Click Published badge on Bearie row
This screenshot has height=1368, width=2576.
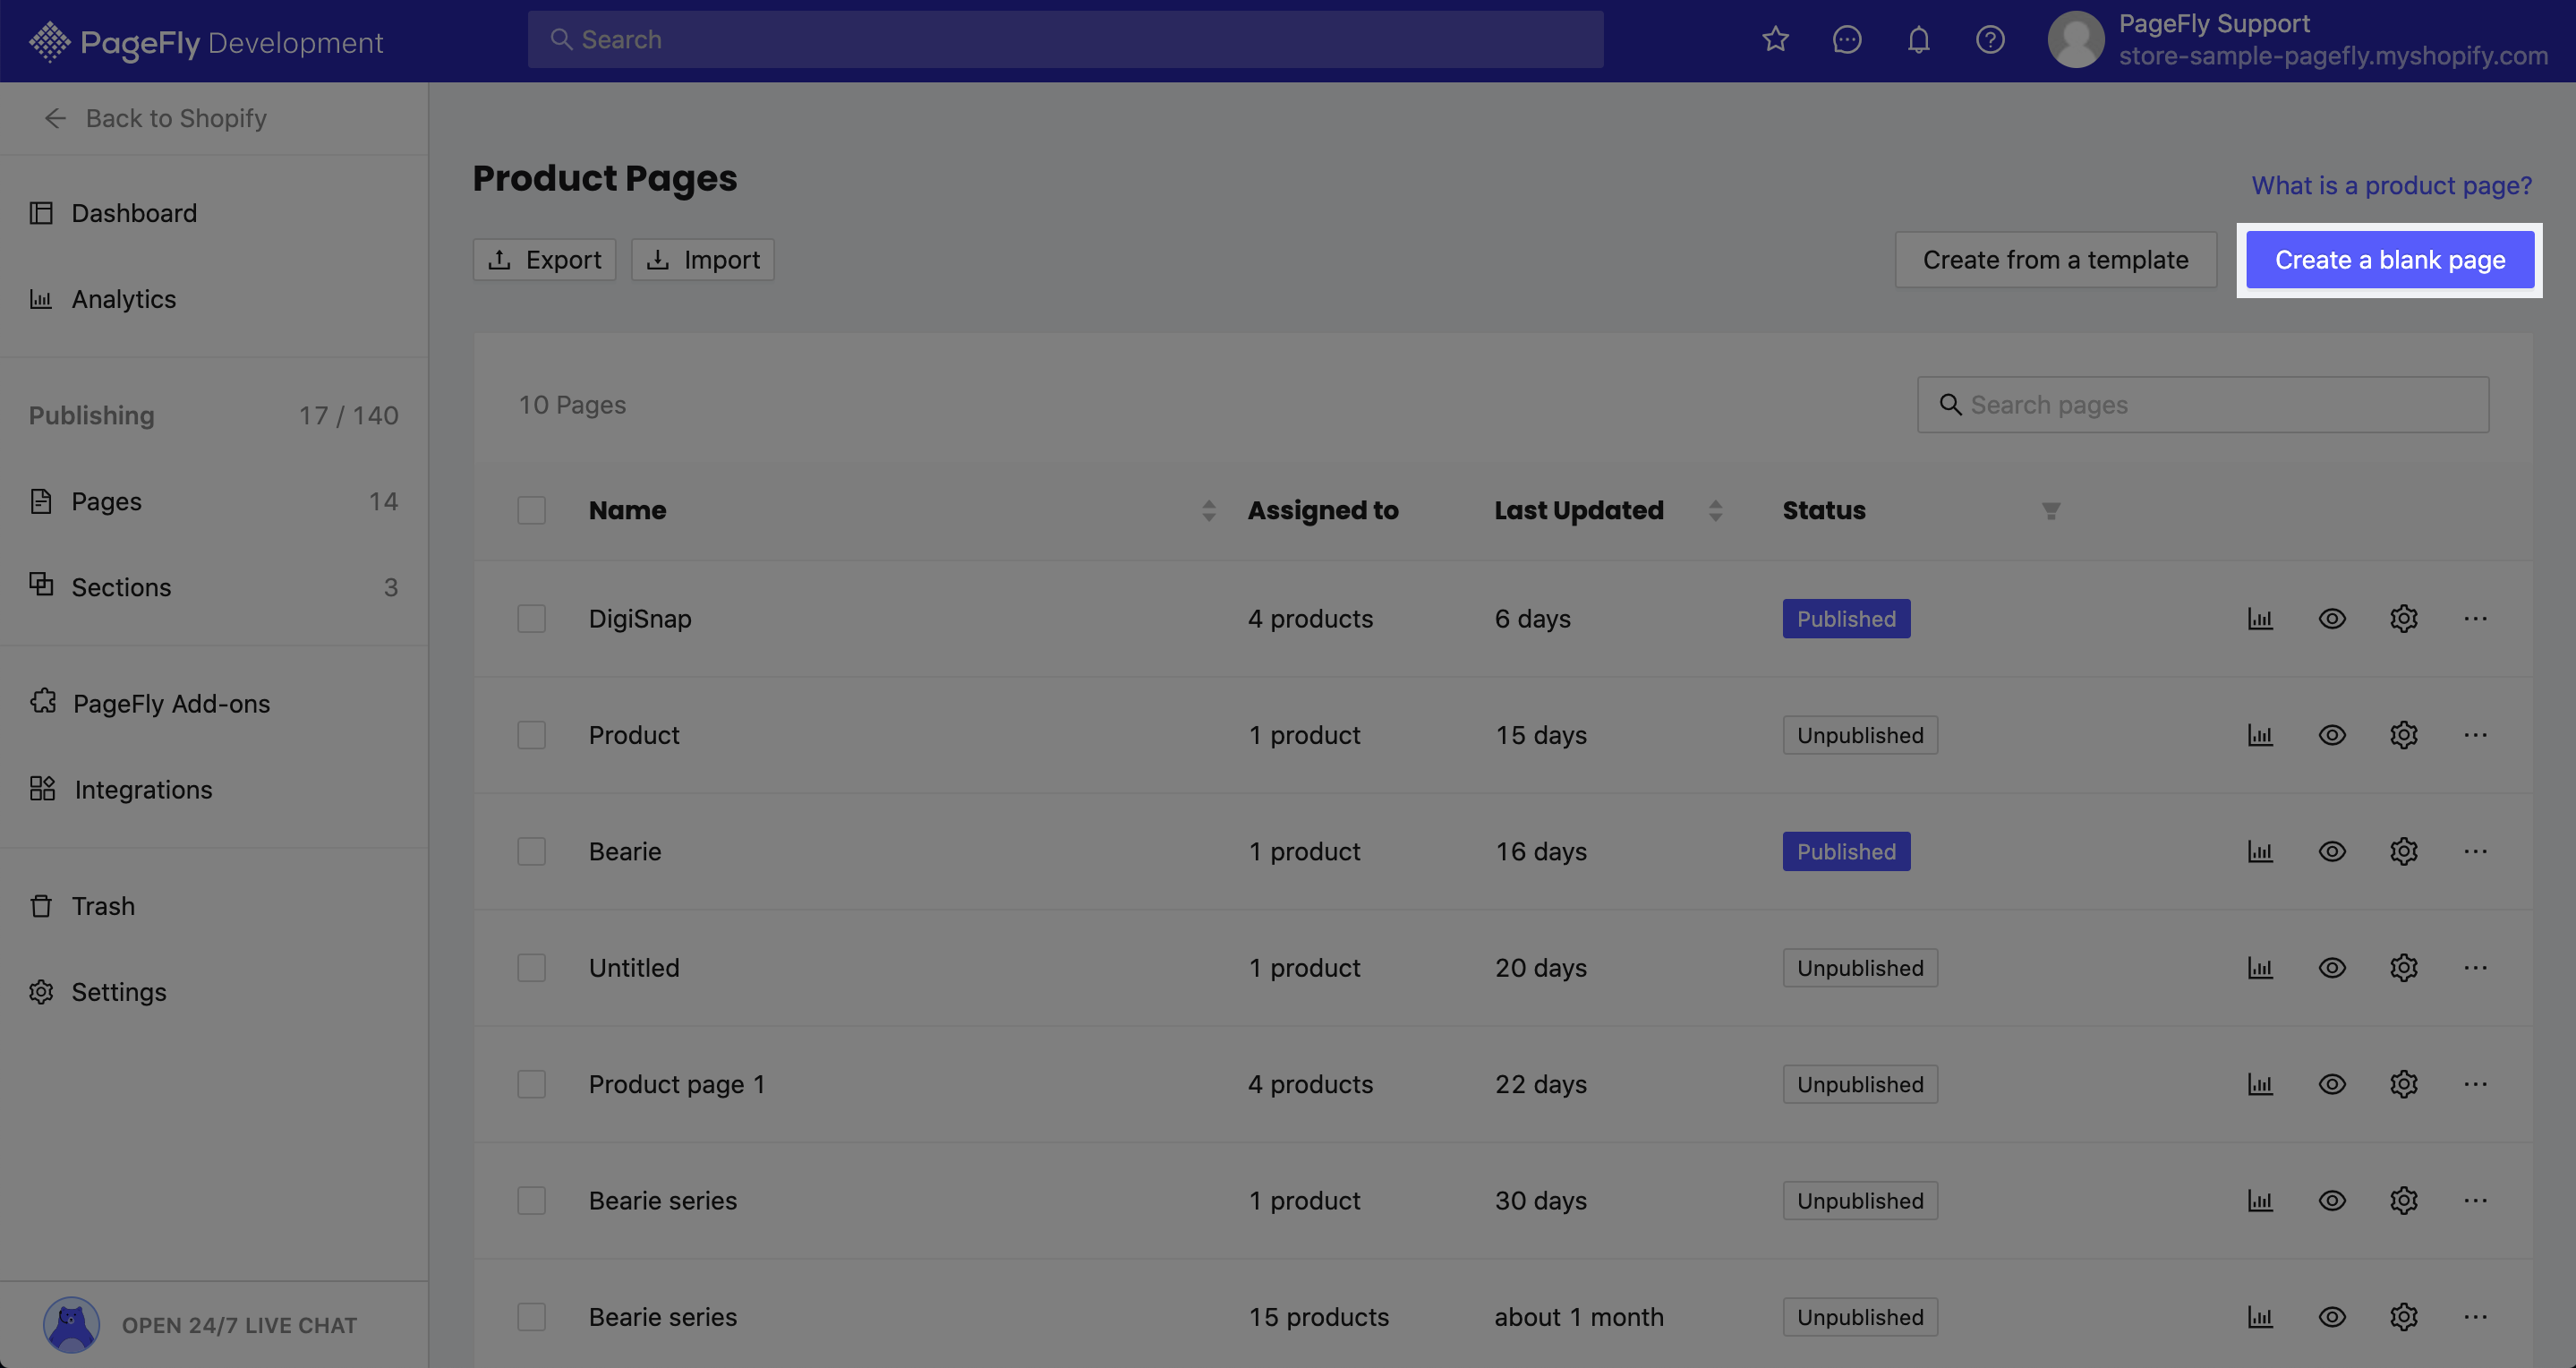tap(1846, 851)
